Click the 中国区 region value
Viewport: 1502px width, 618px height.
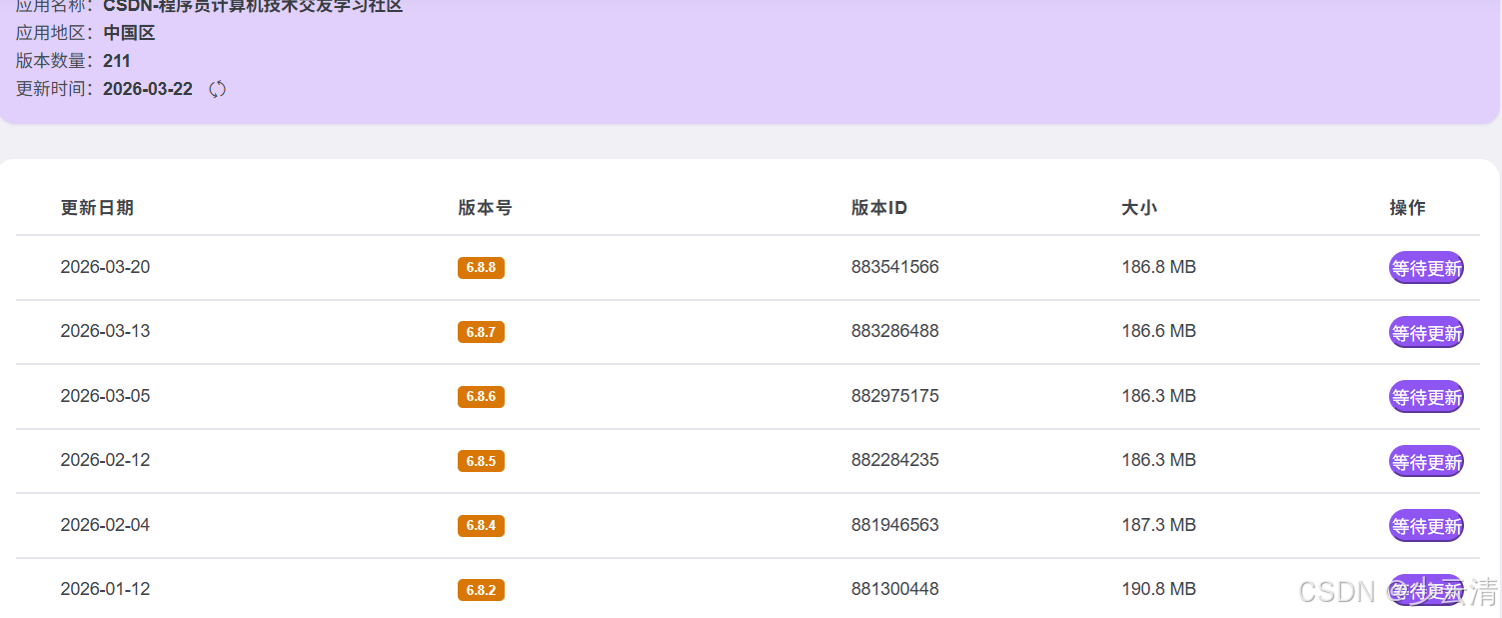(x=129, y=33)
